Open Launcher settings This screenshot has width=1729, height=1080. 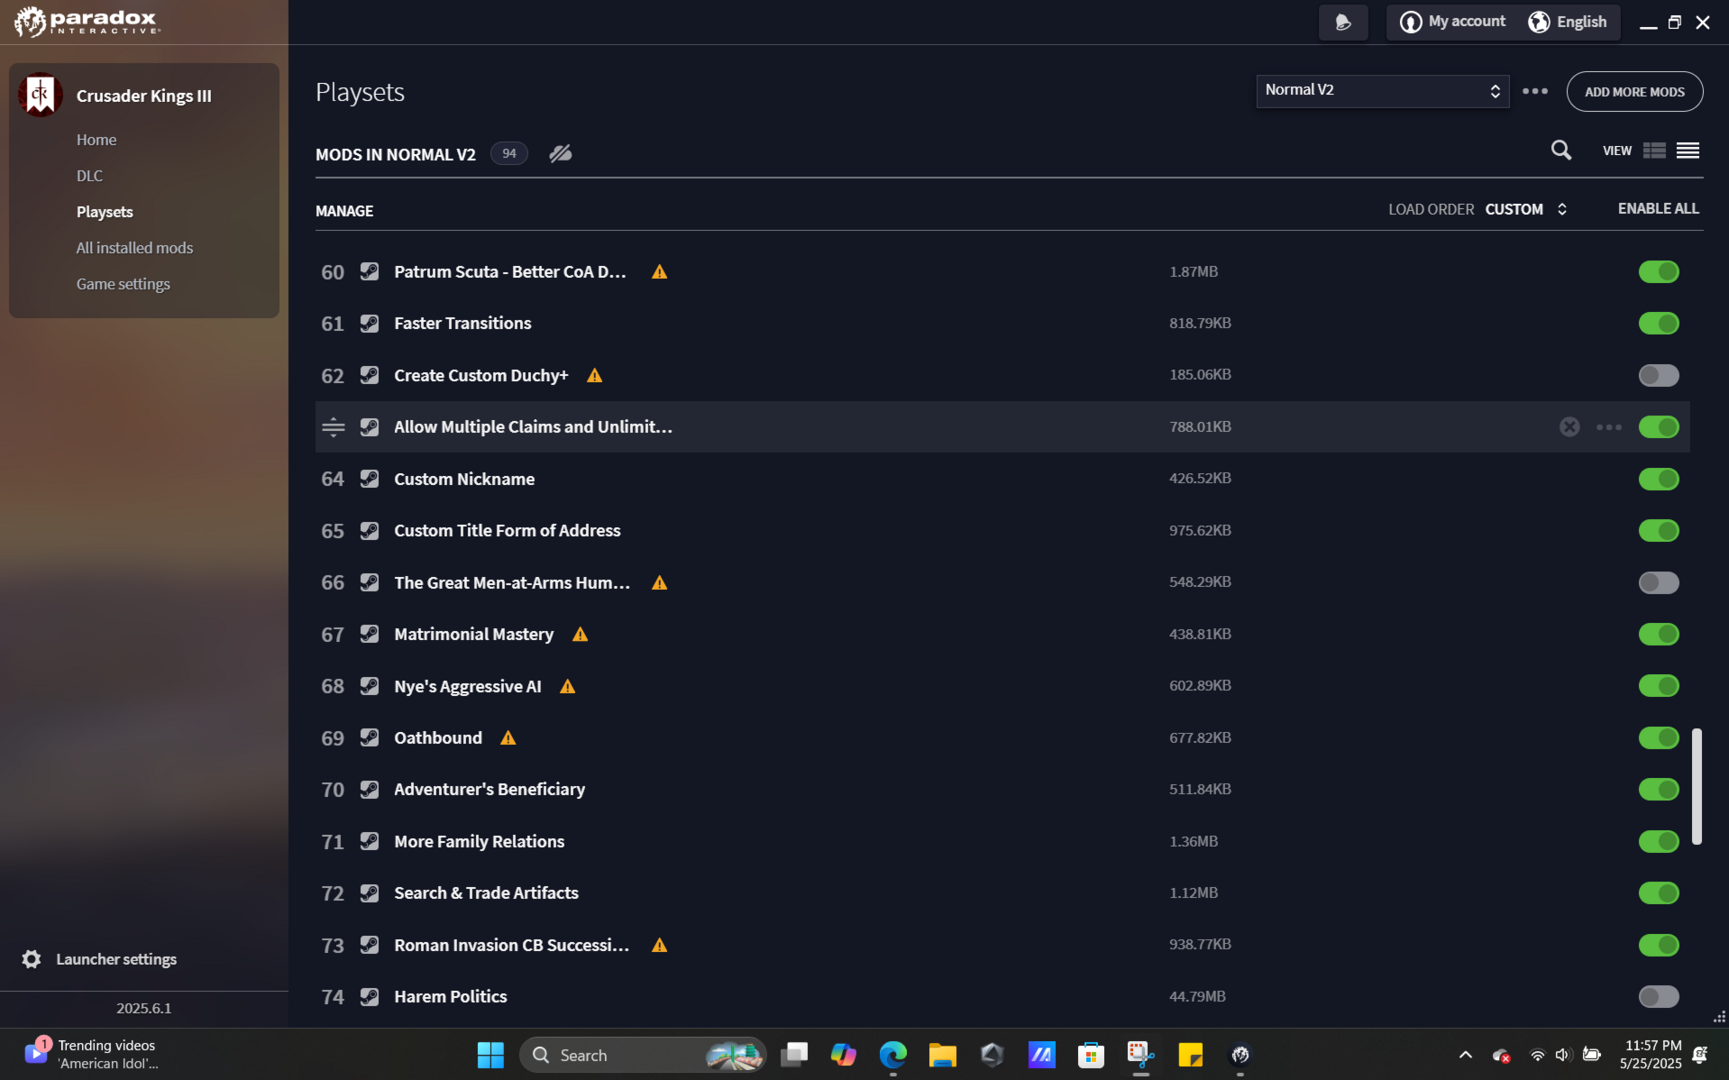click(x=116, y=959)
